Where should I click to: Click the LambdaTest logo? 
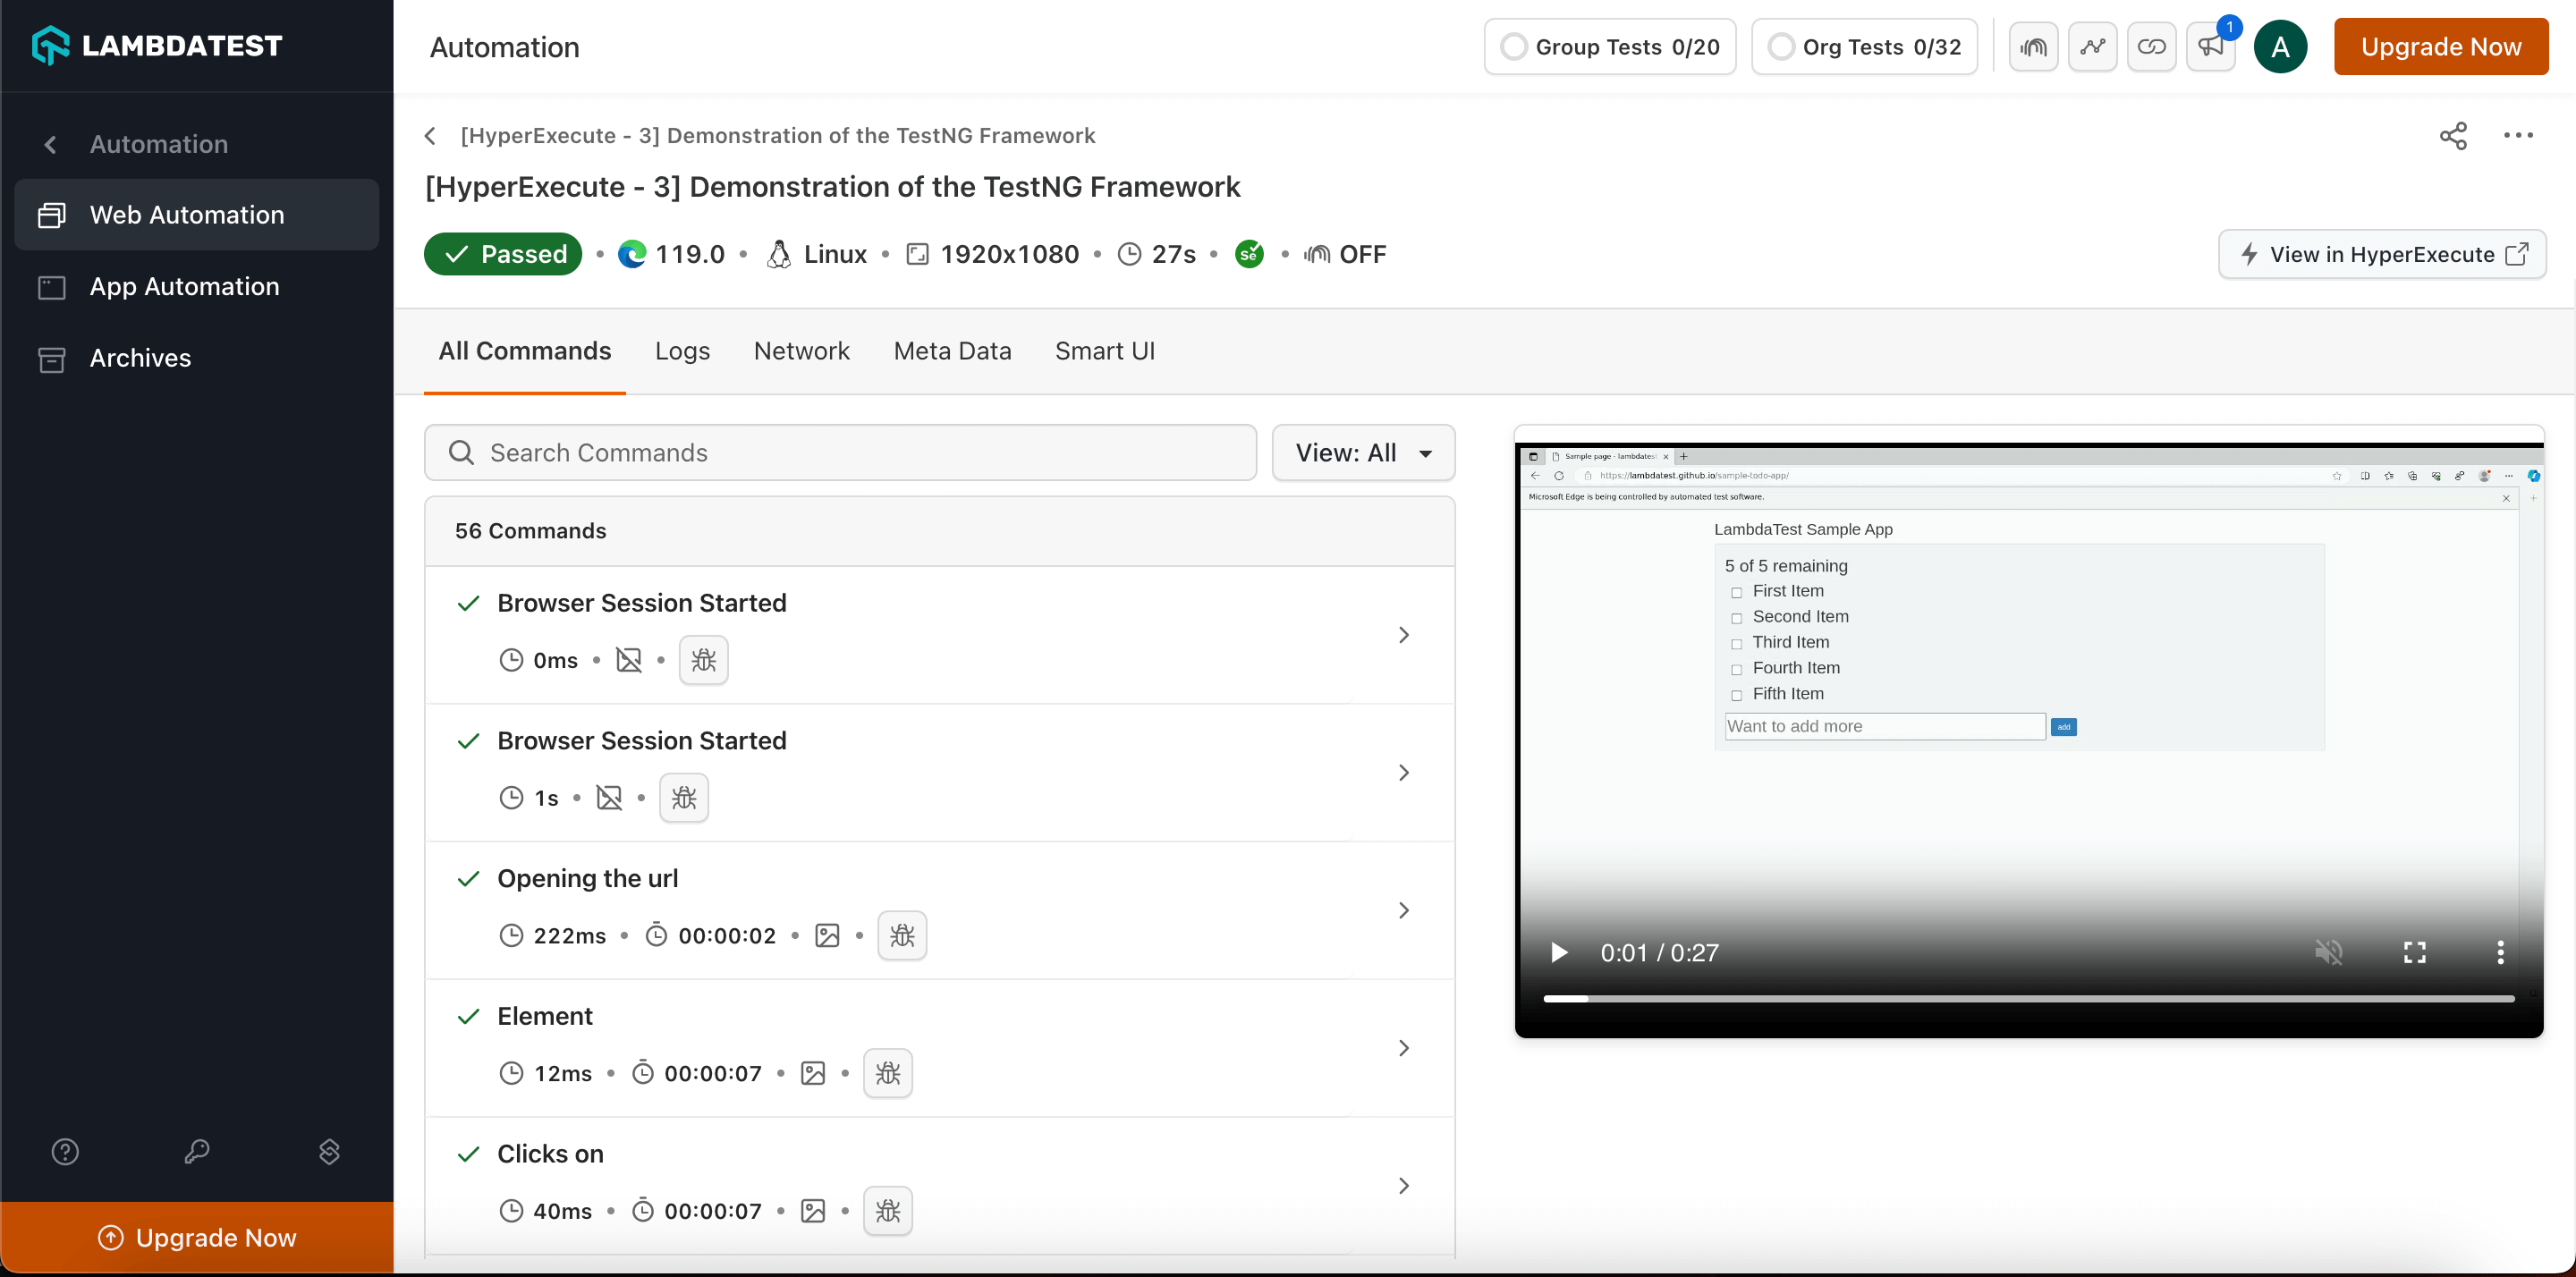[157, 46]
